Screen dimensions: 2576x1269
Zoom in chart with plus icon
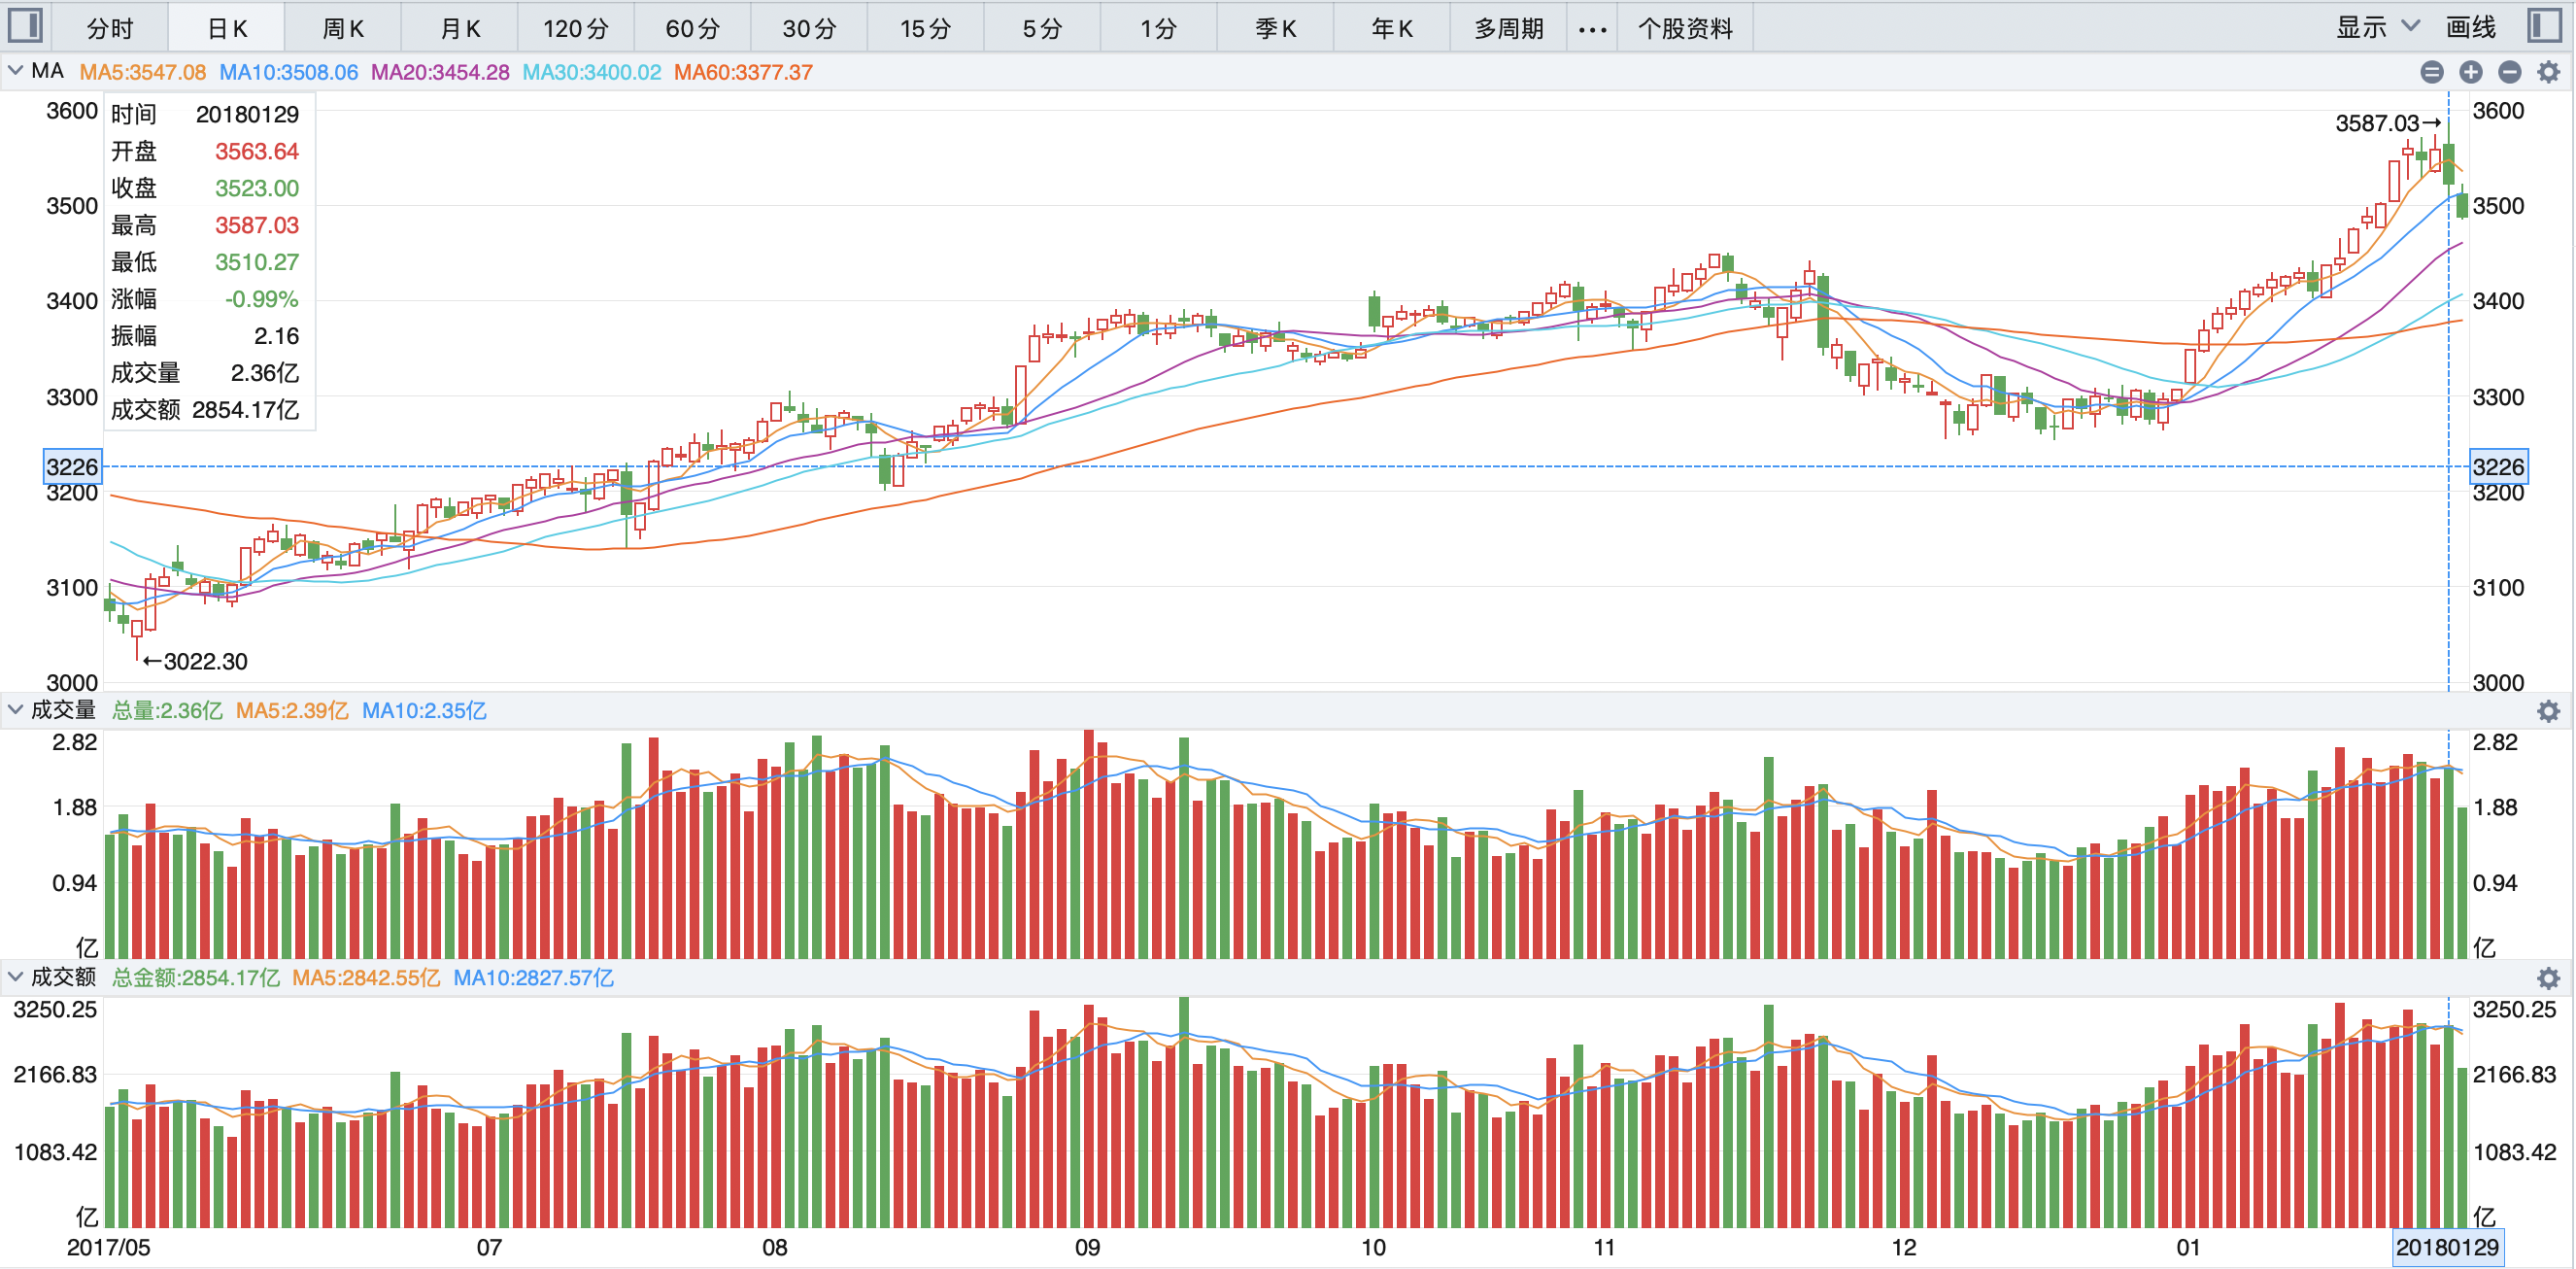2470,72
